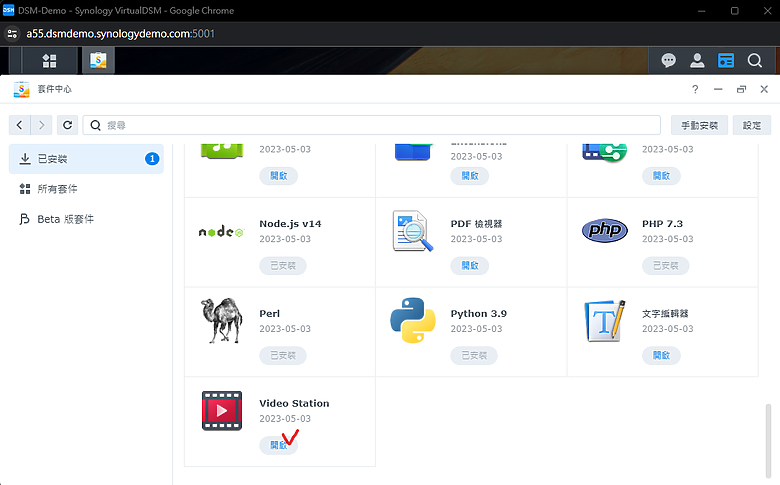780x485 pixels.
Task: Refresh the package list
Action: pos(67,125)
